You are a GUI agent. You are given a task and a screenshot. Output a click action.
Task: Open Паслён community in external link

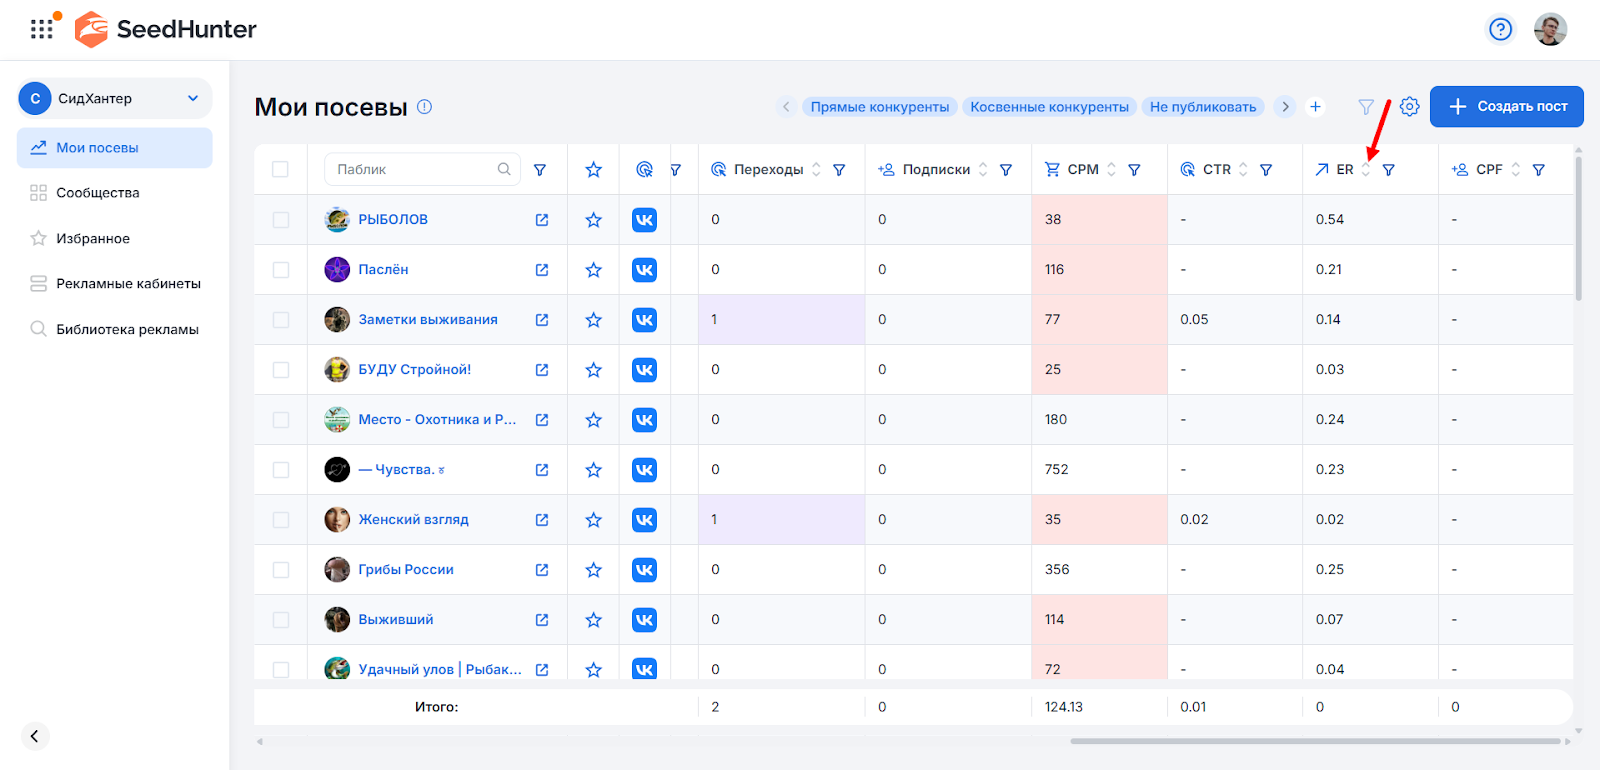click(542, 270)
